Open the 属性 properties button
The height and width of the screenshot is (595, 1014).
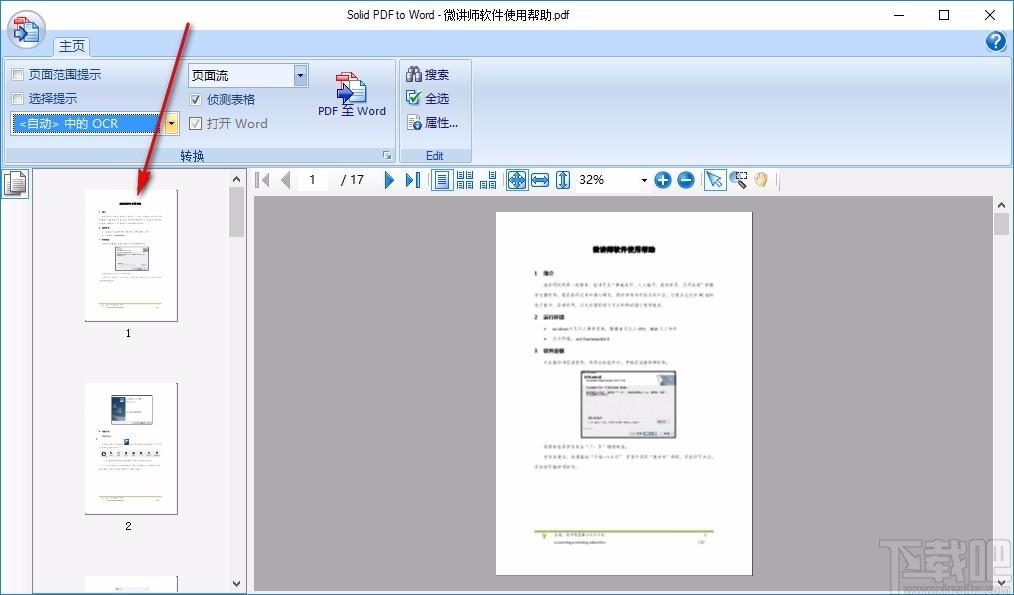click(432, 122)
